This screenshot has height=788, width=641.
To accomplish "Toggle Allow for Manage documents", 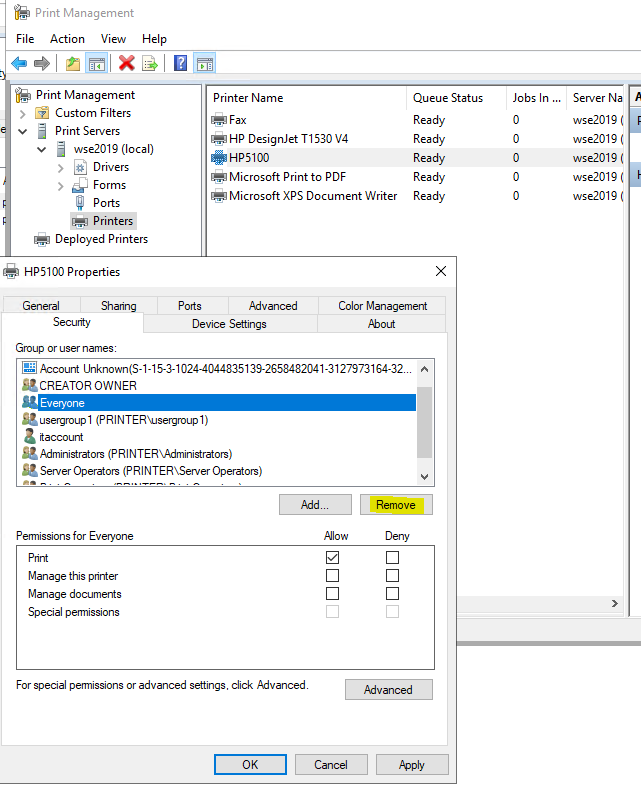I will (332, 594).
